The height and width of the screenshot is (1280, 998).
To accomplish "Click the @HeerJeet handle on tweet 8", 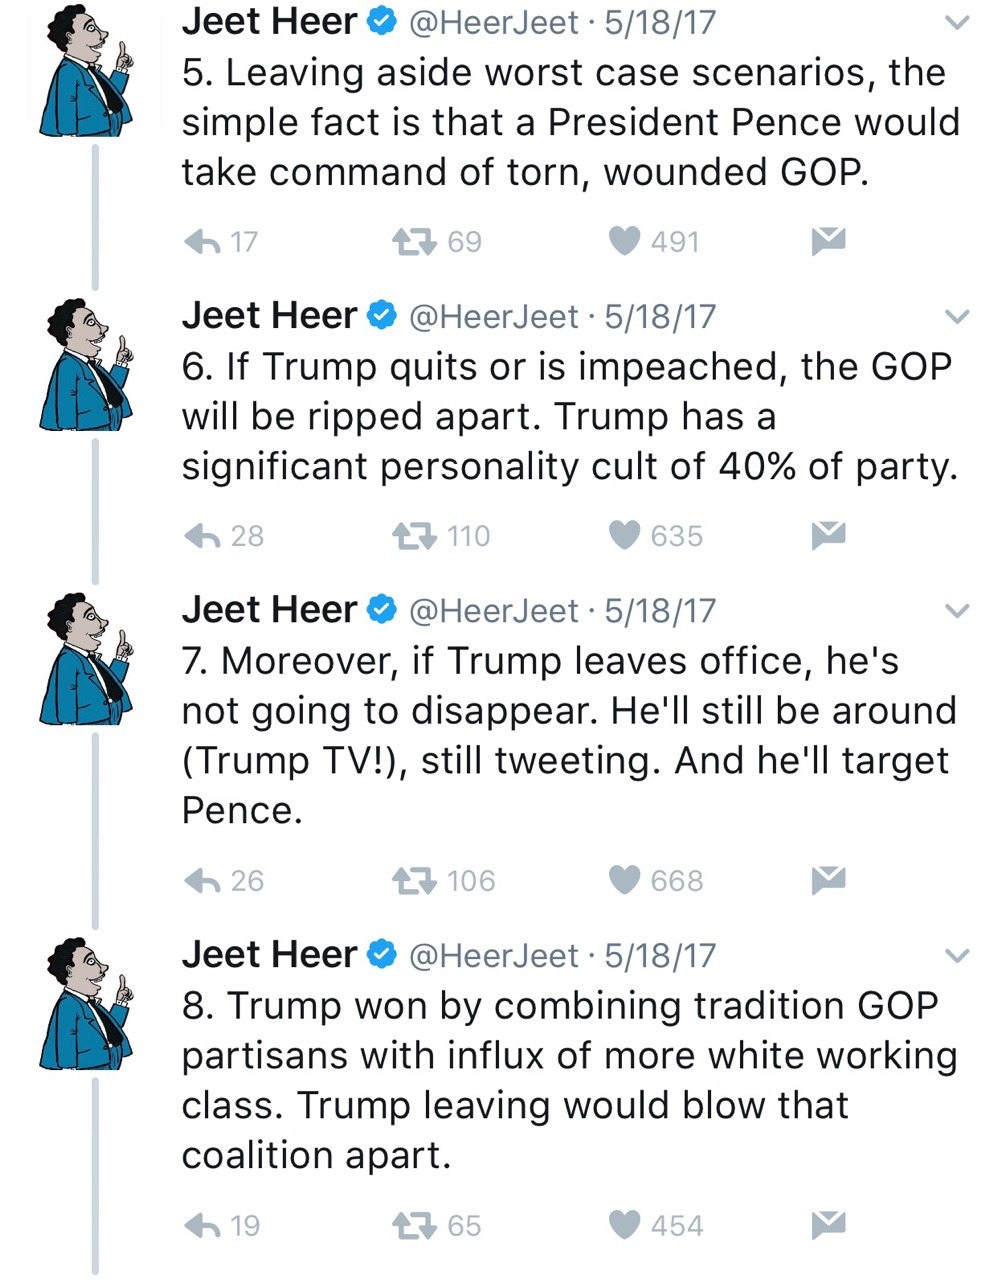I will tap(495, 955).
